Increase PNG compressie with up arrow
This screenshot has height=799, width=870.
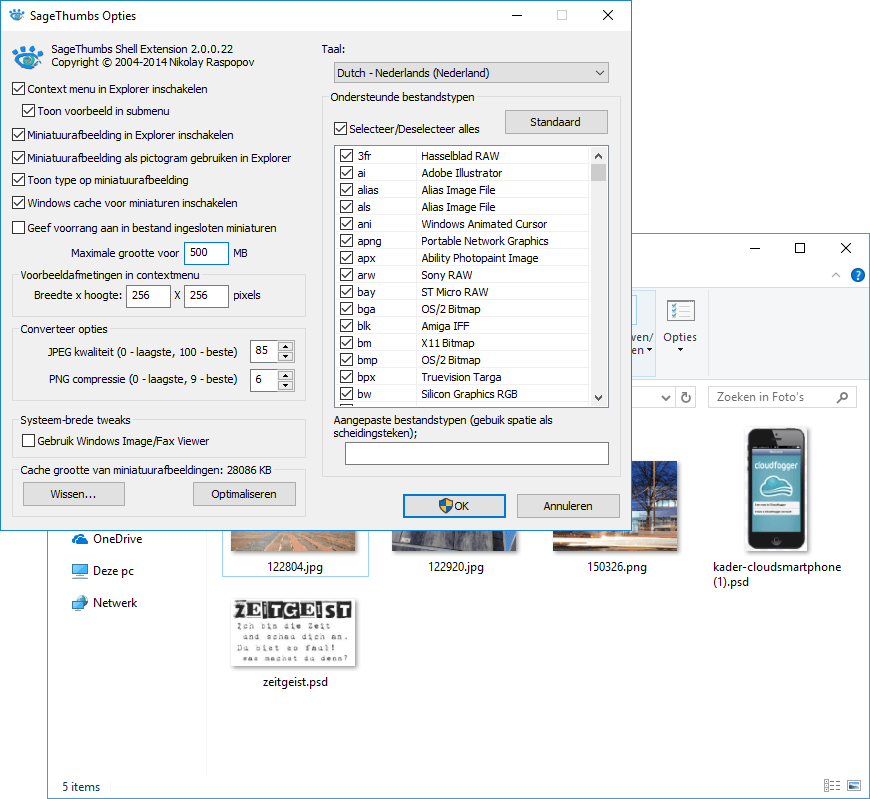(x=286, y=375)
